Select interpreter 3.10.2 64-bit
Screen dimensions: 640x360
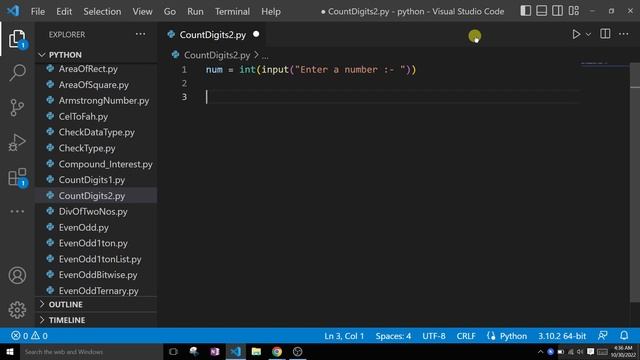pos(562,336)
